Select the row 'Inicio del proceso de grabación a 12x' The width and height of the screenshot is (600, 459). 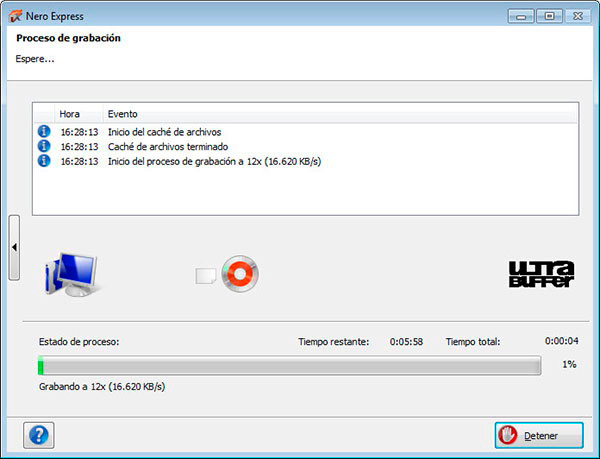305,161
